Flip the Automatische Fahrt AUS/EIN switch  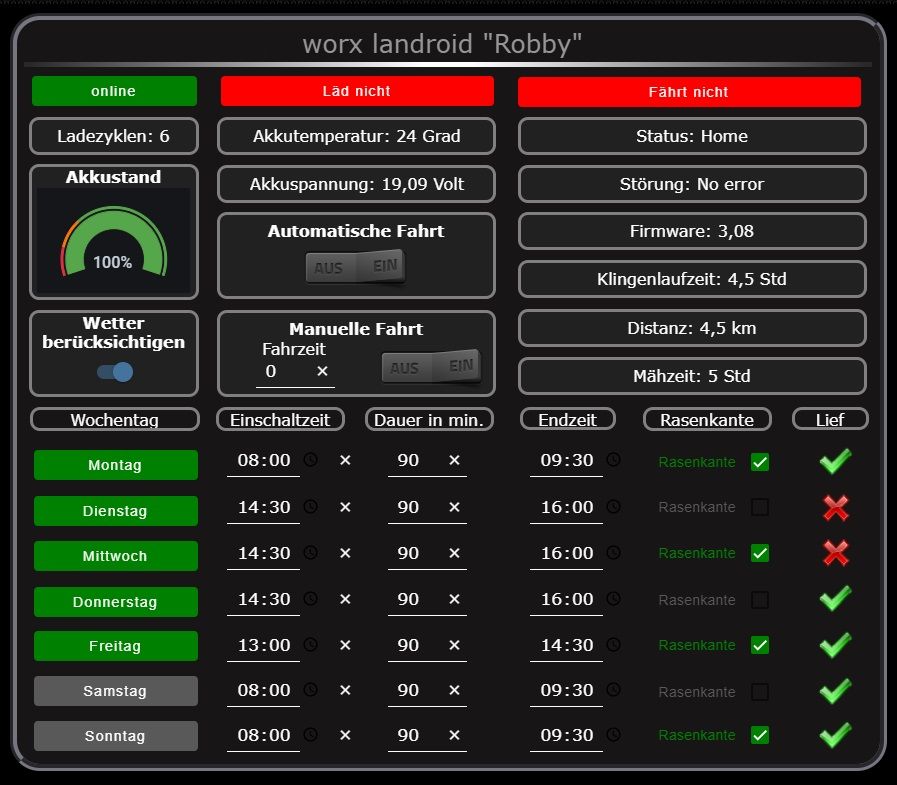coord(355,267)
